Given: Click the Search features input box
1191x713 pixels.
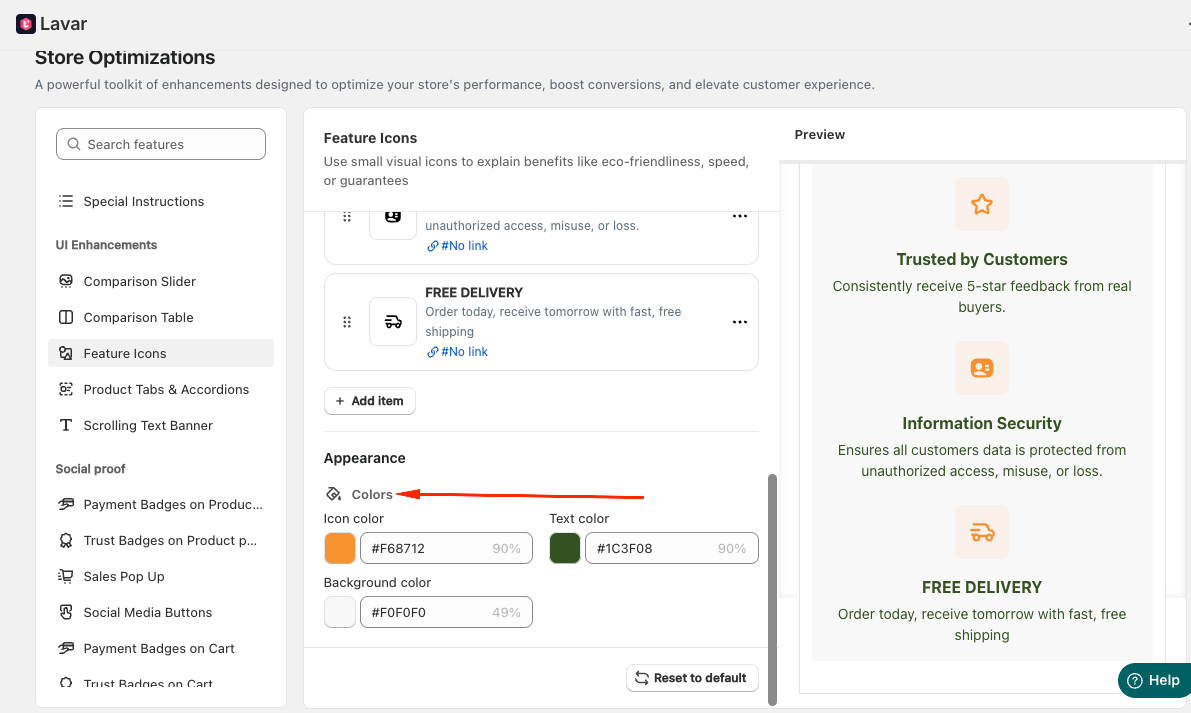Looking at the screenshot, I should tap(161, 144).
